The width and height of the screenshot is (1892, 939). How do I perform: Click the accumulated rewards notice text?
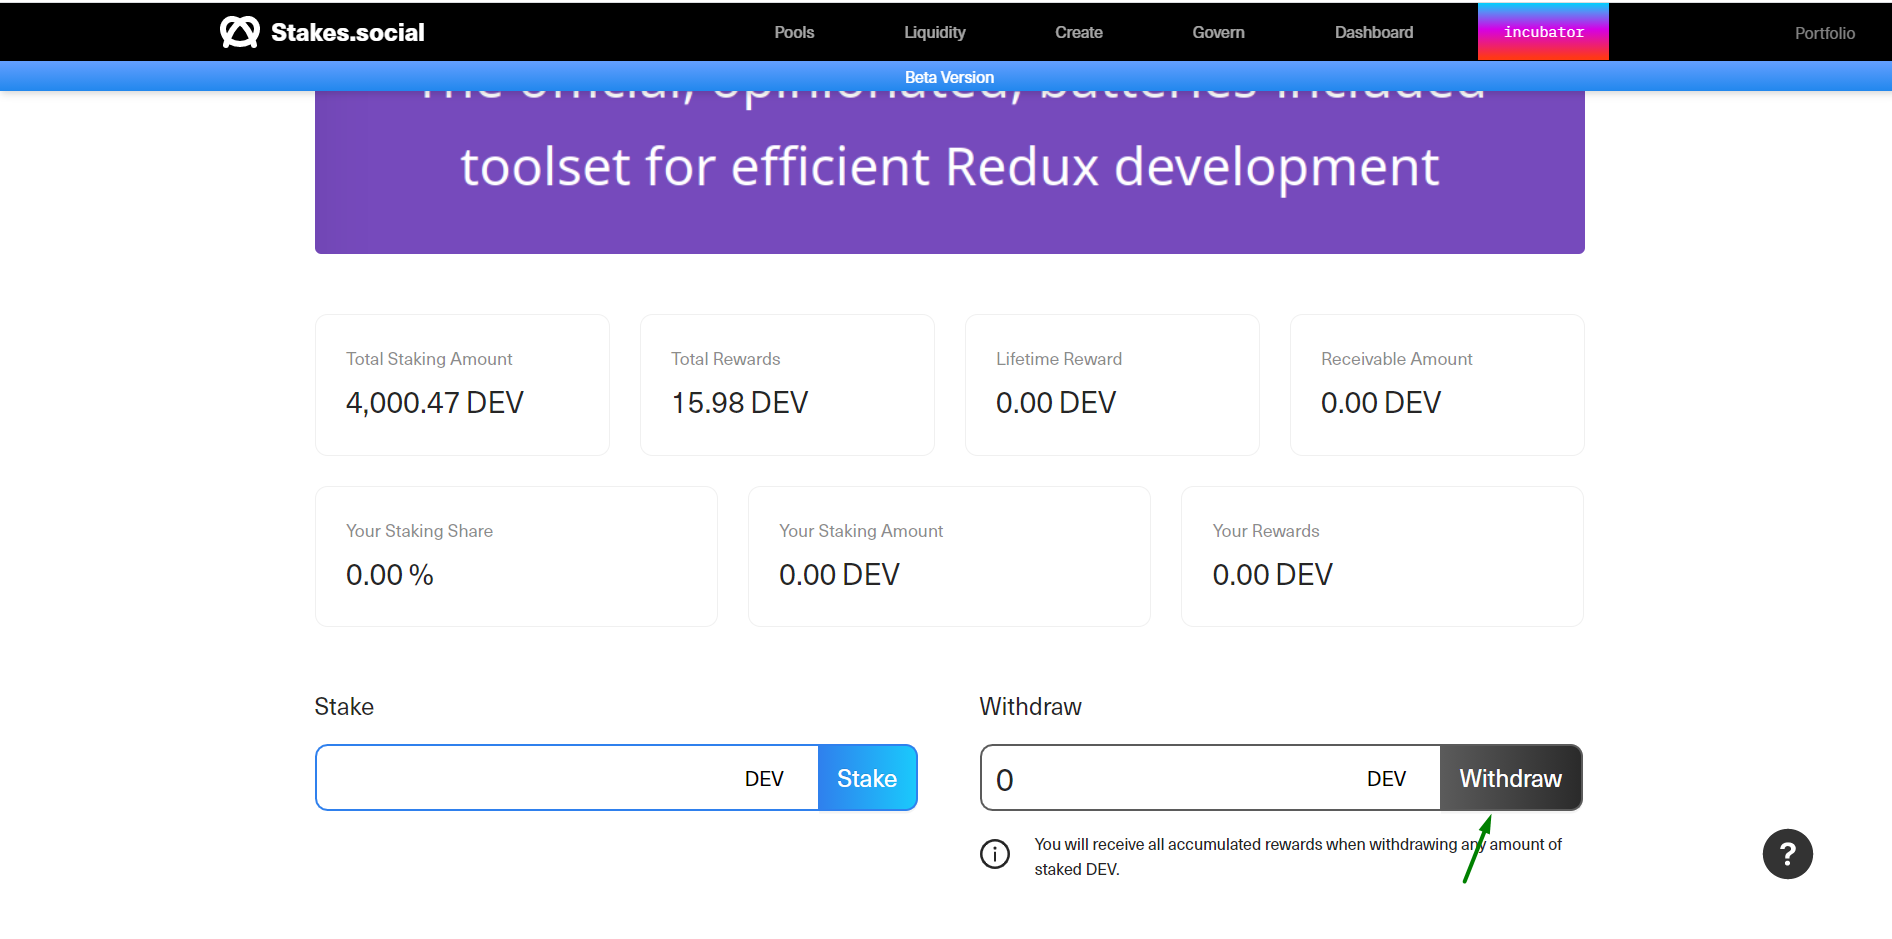click(x=1298, y=857)
